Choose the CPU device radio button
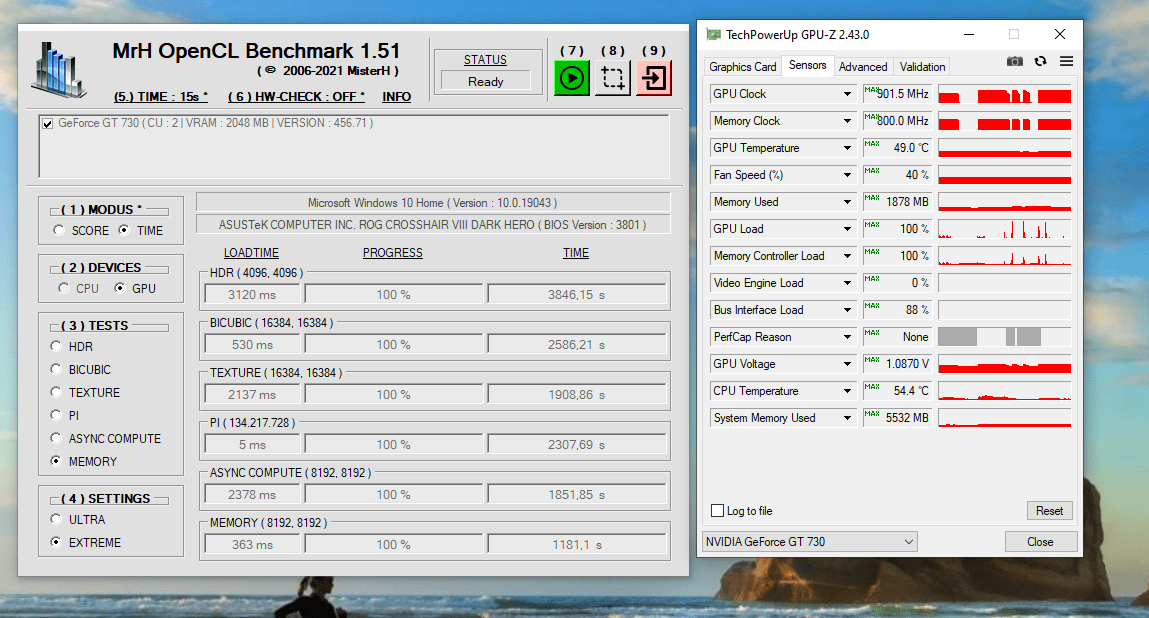This screenshot has height=618, width=1149. pyautogui.click(x=64, y=288)
